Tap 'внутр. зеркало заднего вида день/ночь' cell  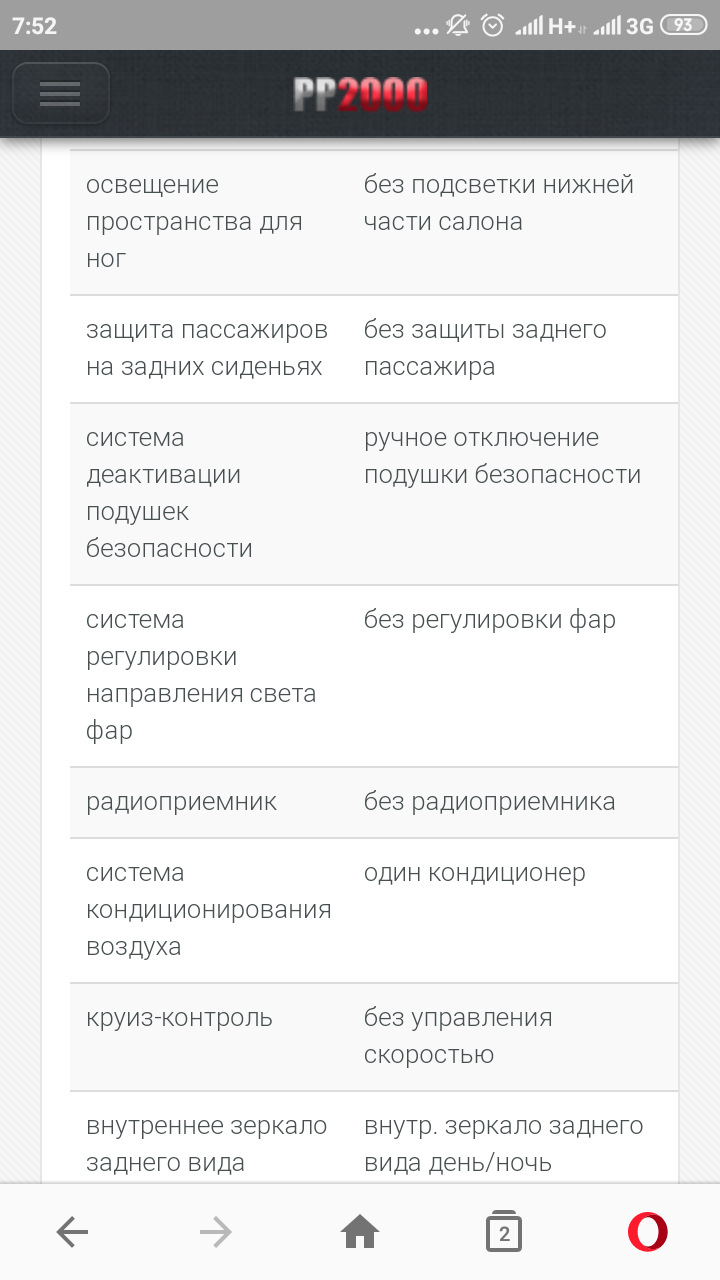pos(503,1144)
